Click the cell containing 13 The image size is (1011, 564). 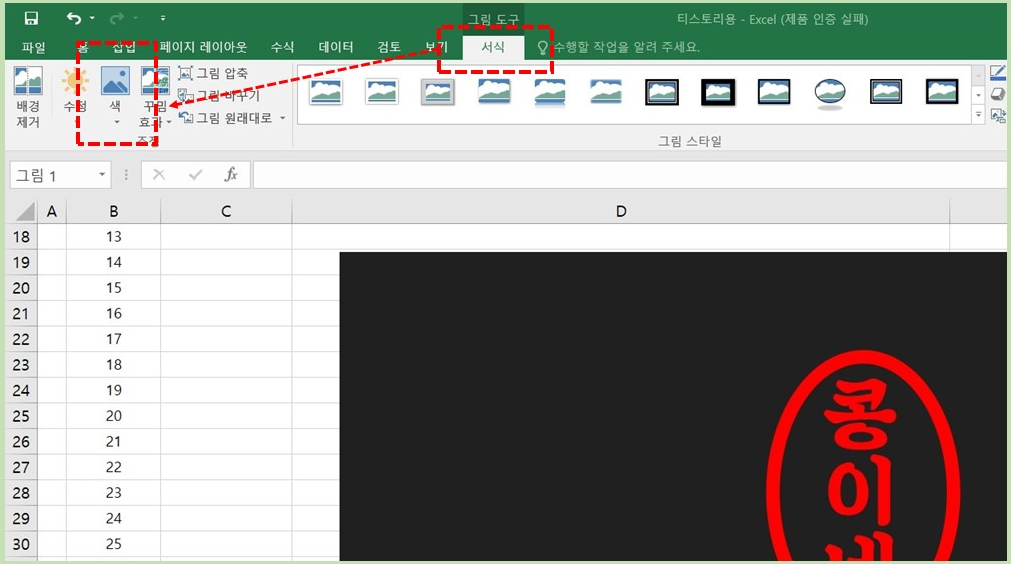coord(113,237)
